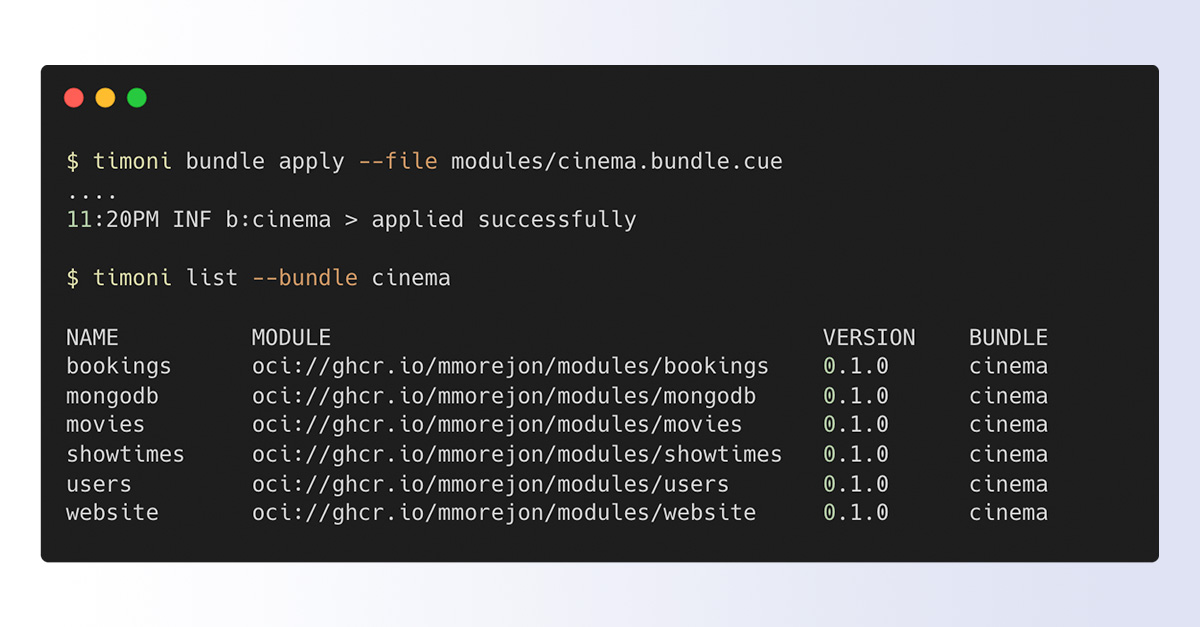This screenshot has height=627, width=1200.
Task: Click the 'website' name cell
Action: pyautogui.click(x=112, y=513)
